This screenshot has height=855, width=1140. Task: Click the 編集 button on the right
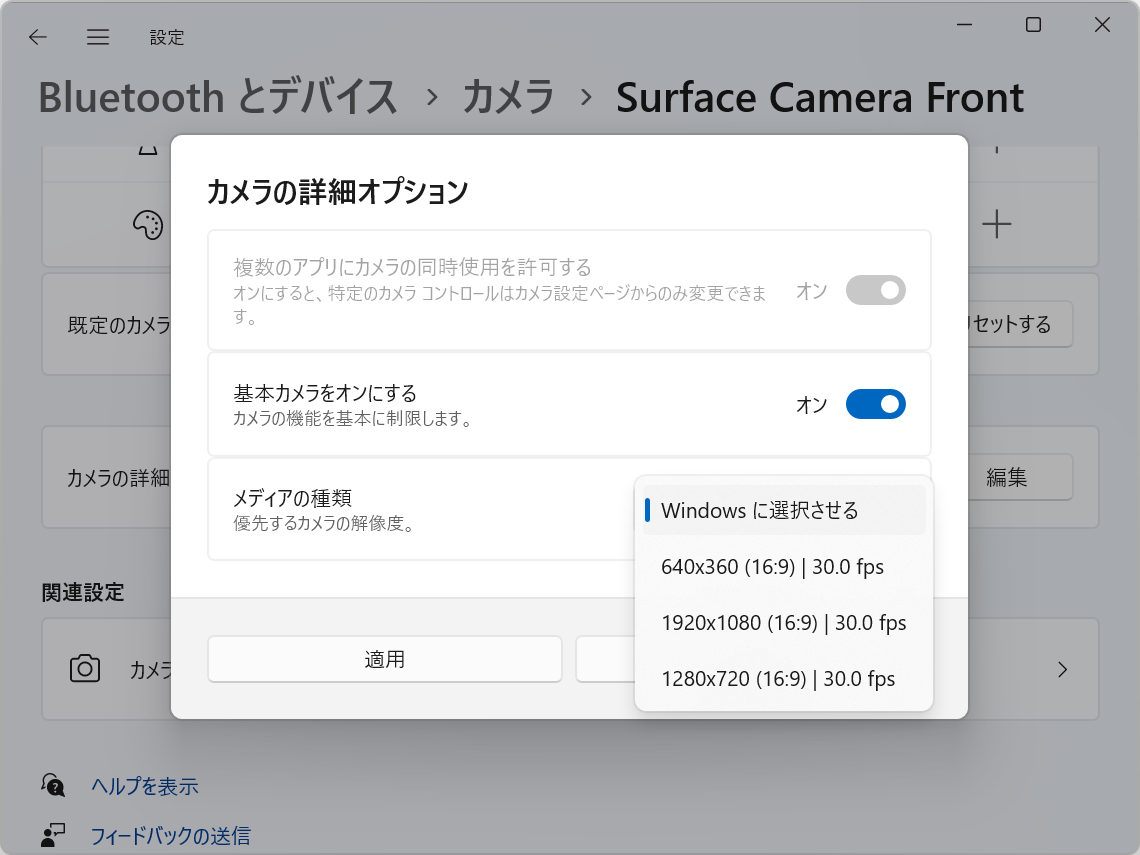click(1019, 477)
